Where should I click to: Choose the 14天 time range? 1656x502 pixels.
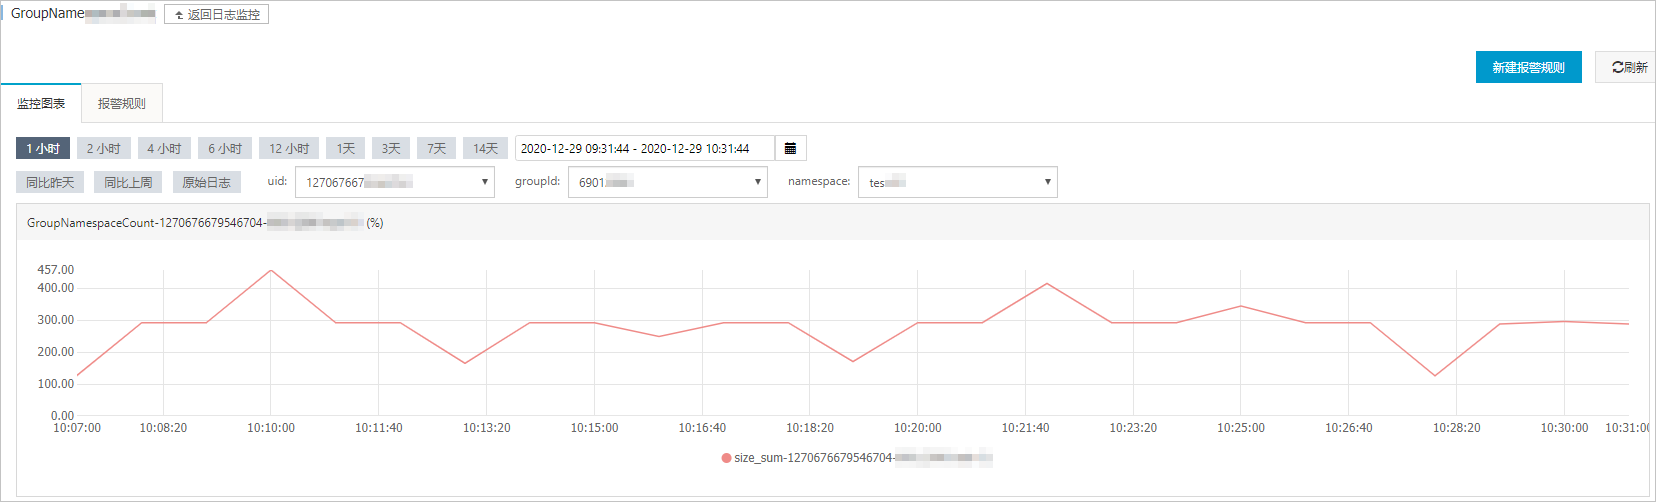485,148
